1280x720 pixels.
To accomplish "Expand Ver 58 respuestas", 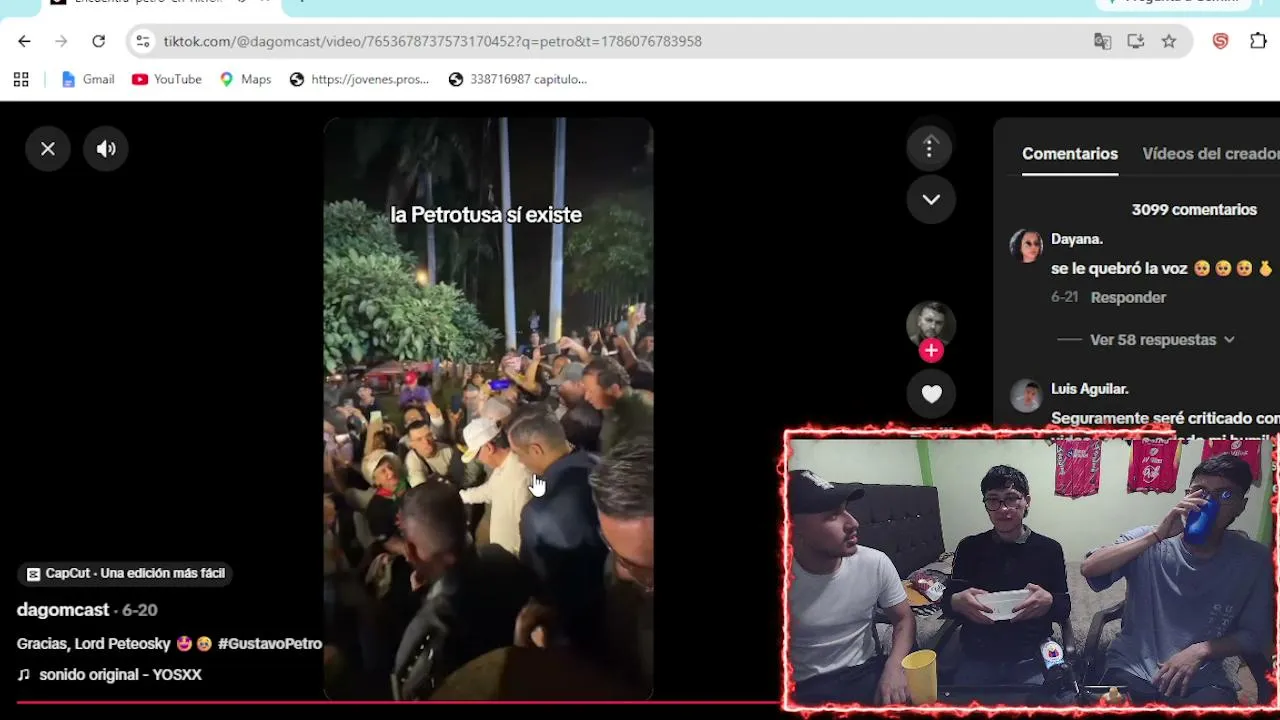I will [x=1162, y=340].
